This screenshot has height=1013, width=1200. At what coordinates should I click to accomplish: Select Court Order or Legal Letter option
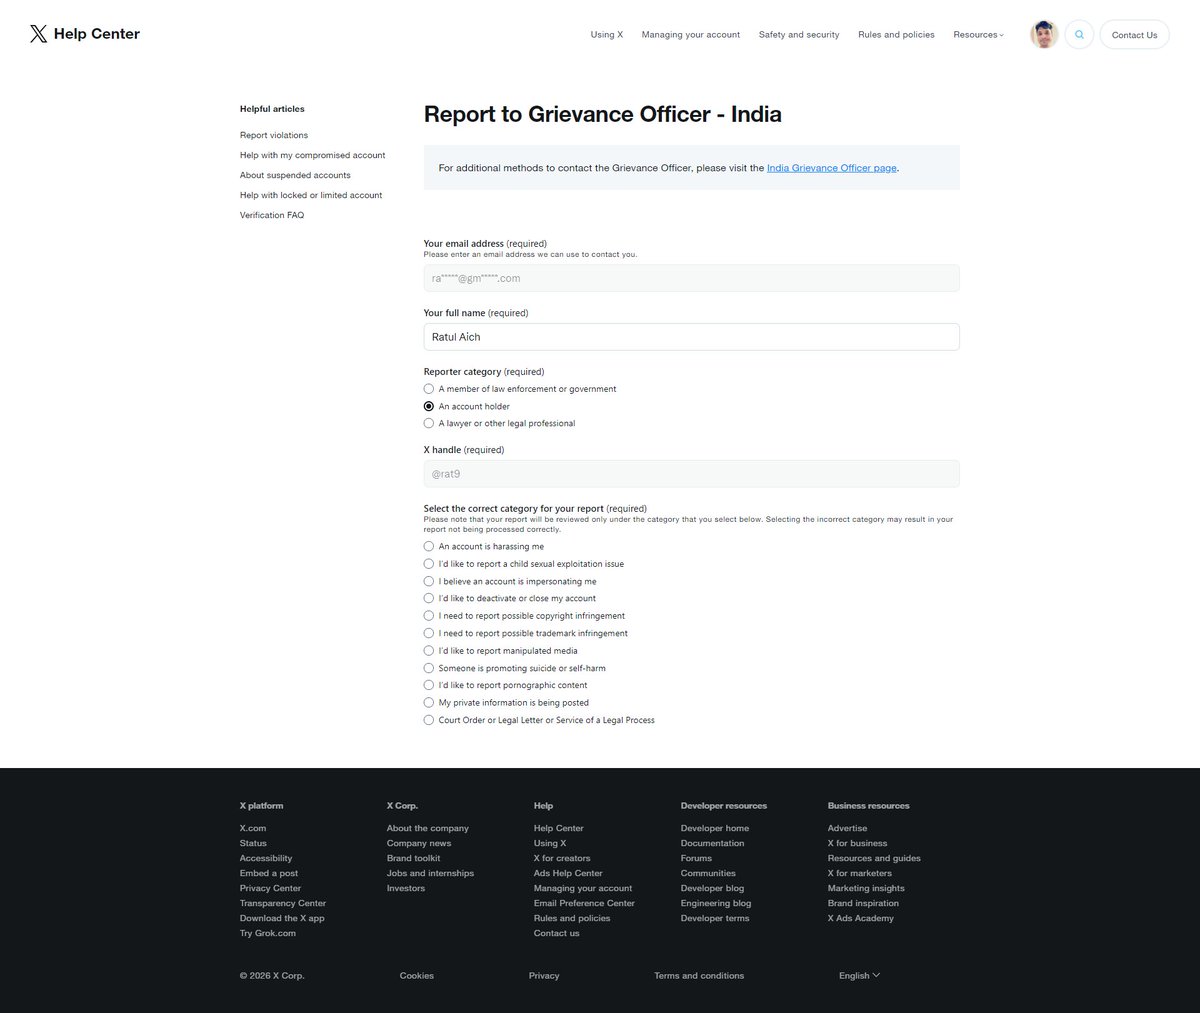pos(429,720)
